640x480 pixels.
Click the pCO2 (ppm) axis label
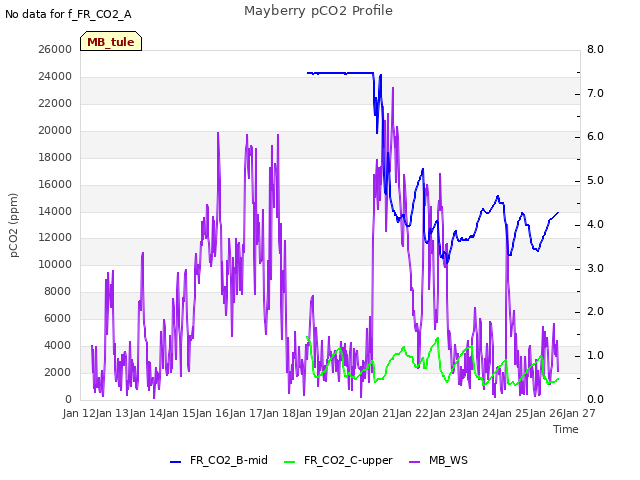pos(13,225)
